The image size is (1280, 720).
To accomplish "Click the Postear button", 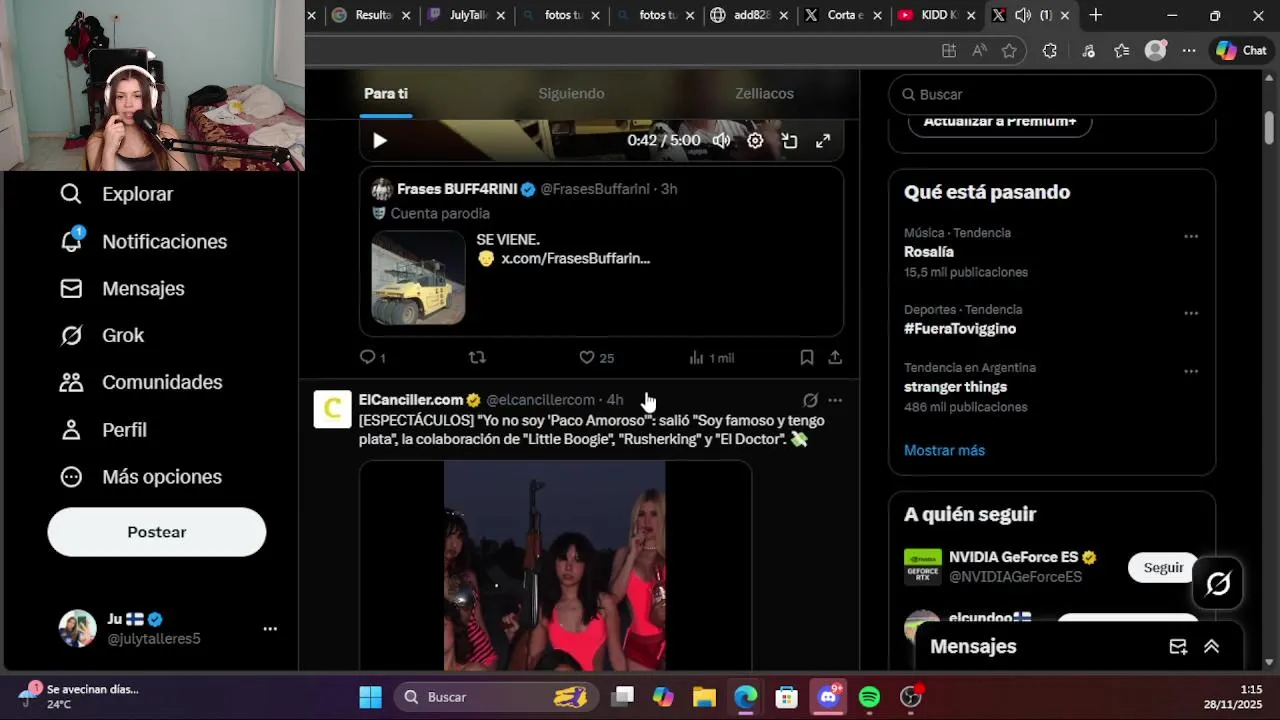I will [157, 532].
